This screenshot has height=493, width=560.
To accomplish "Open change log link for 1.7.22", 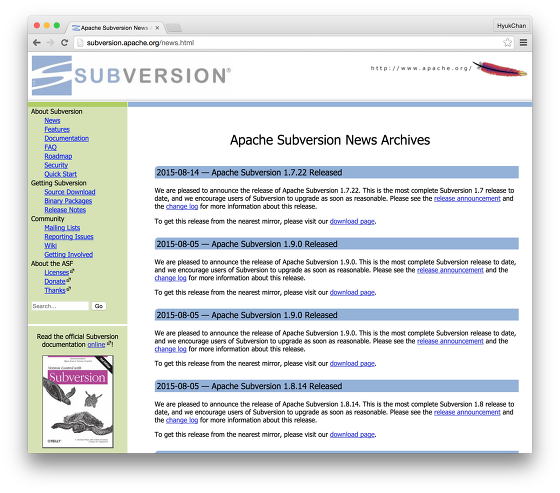I will click(182, 206).
